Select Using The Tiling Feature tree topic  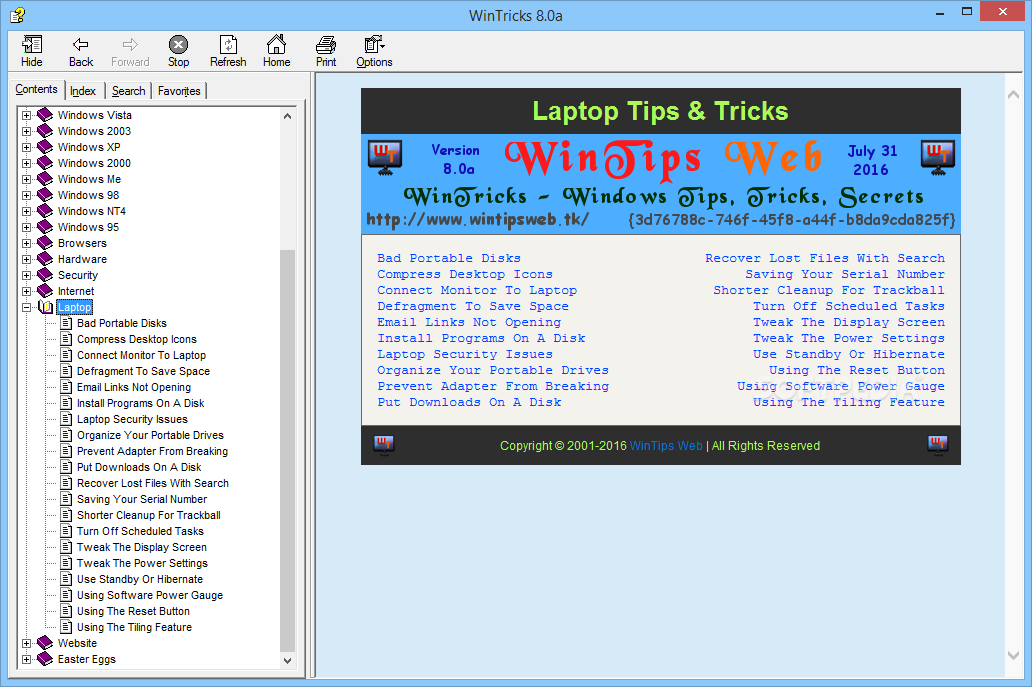tap(134, 627)
